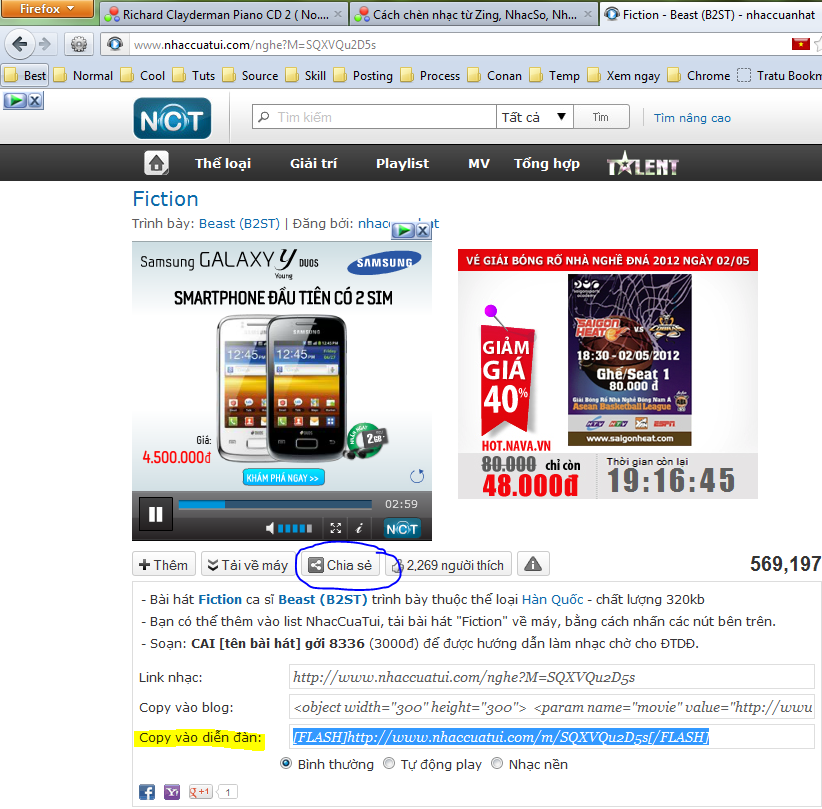822x809 pixels.
Task: Click the Copy vào blog embed code field
Action: click(x=551, y=707)
